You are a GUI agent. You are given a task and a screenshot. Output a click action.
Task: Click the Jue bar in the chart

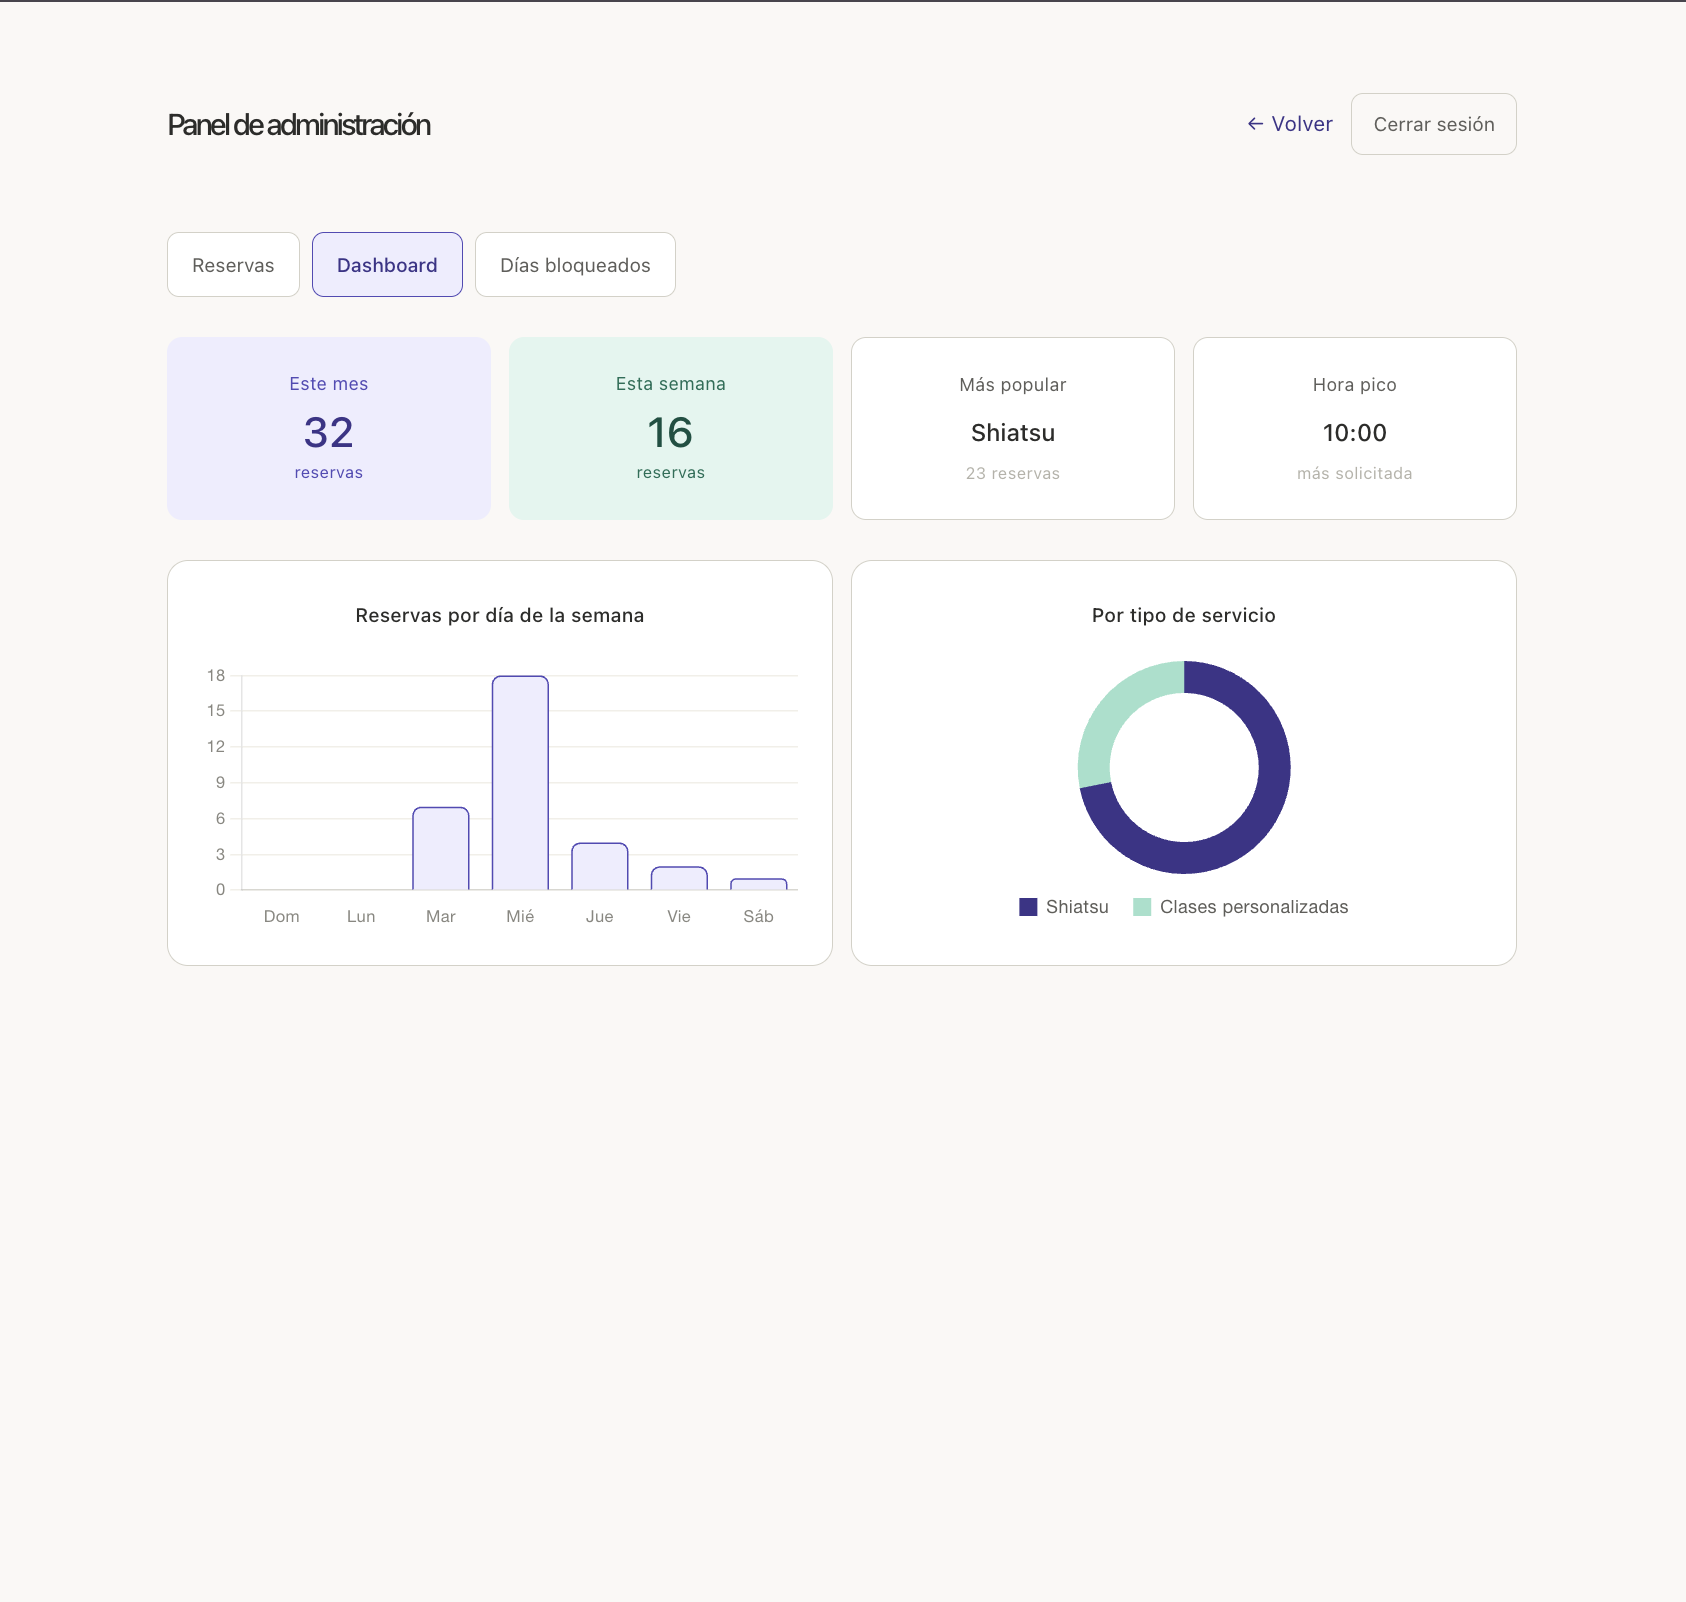click(x=600, y=866)
